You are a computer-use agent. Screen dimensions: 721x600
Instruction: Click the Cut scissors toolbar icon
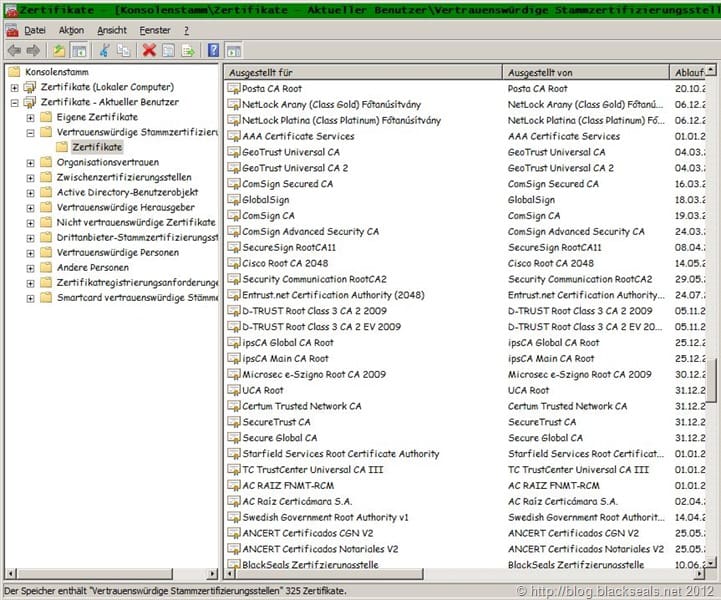pyautogui.click(x=104, y=51)
